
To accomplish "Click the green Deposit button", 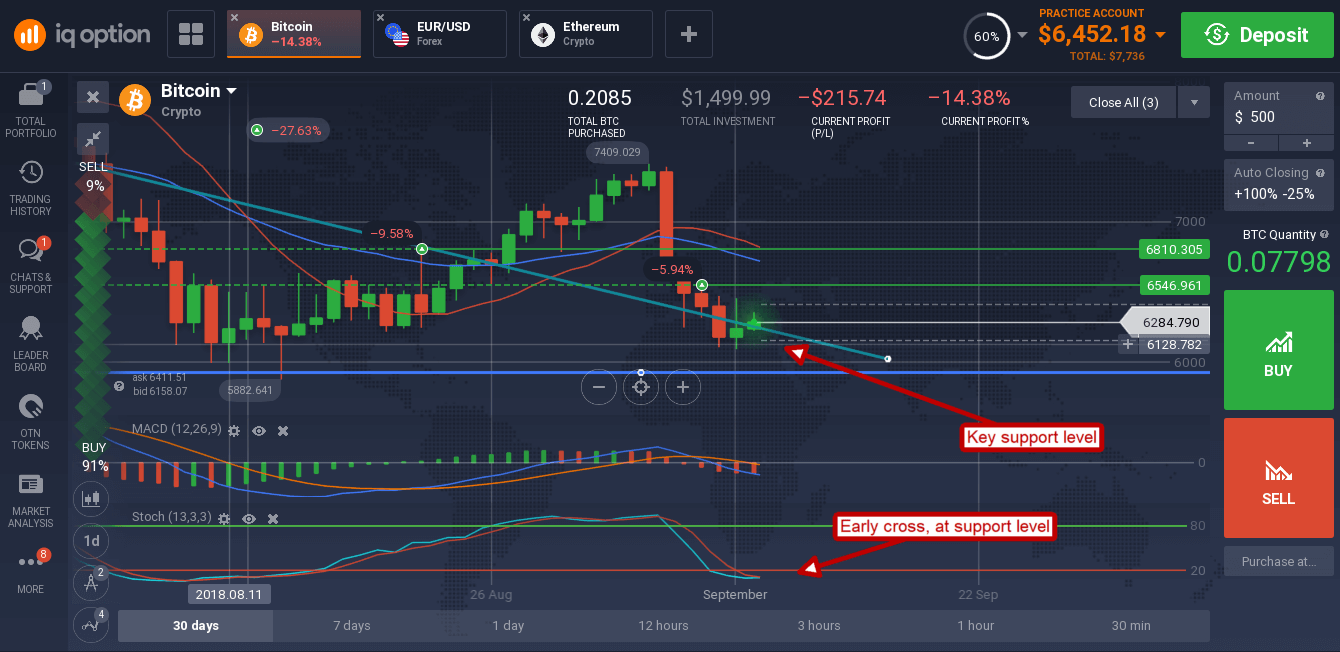I will 1256,35.
